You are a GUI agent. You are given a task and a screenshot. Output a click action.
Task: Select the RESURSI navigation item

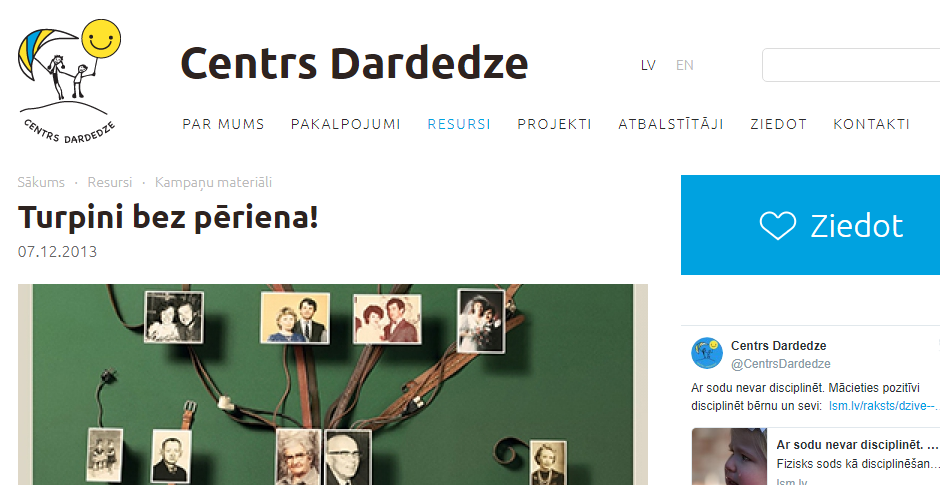pyautogui.click(x=459, y=124)
